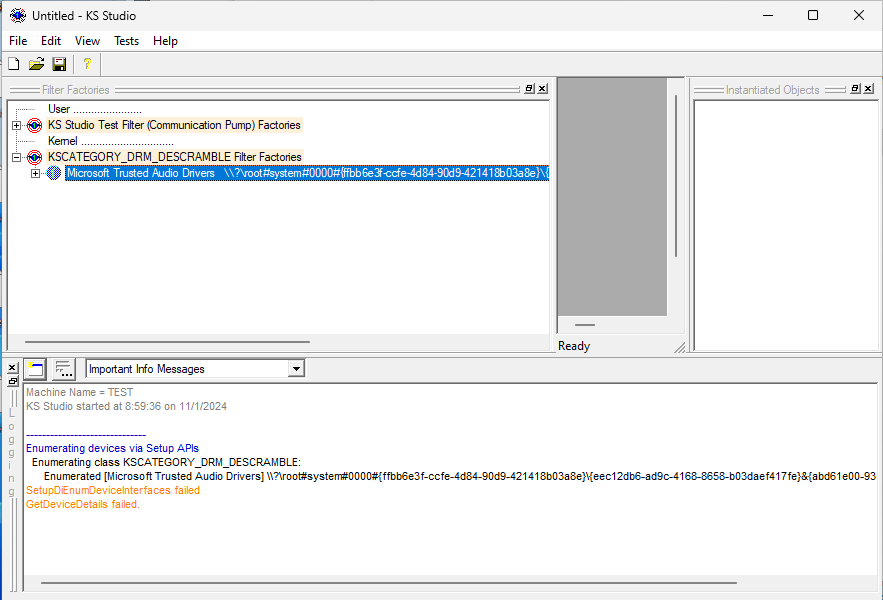Click the log pane horizontal scrollbar
The height and width of the screenshot is (600, 883).
point(389,583)
